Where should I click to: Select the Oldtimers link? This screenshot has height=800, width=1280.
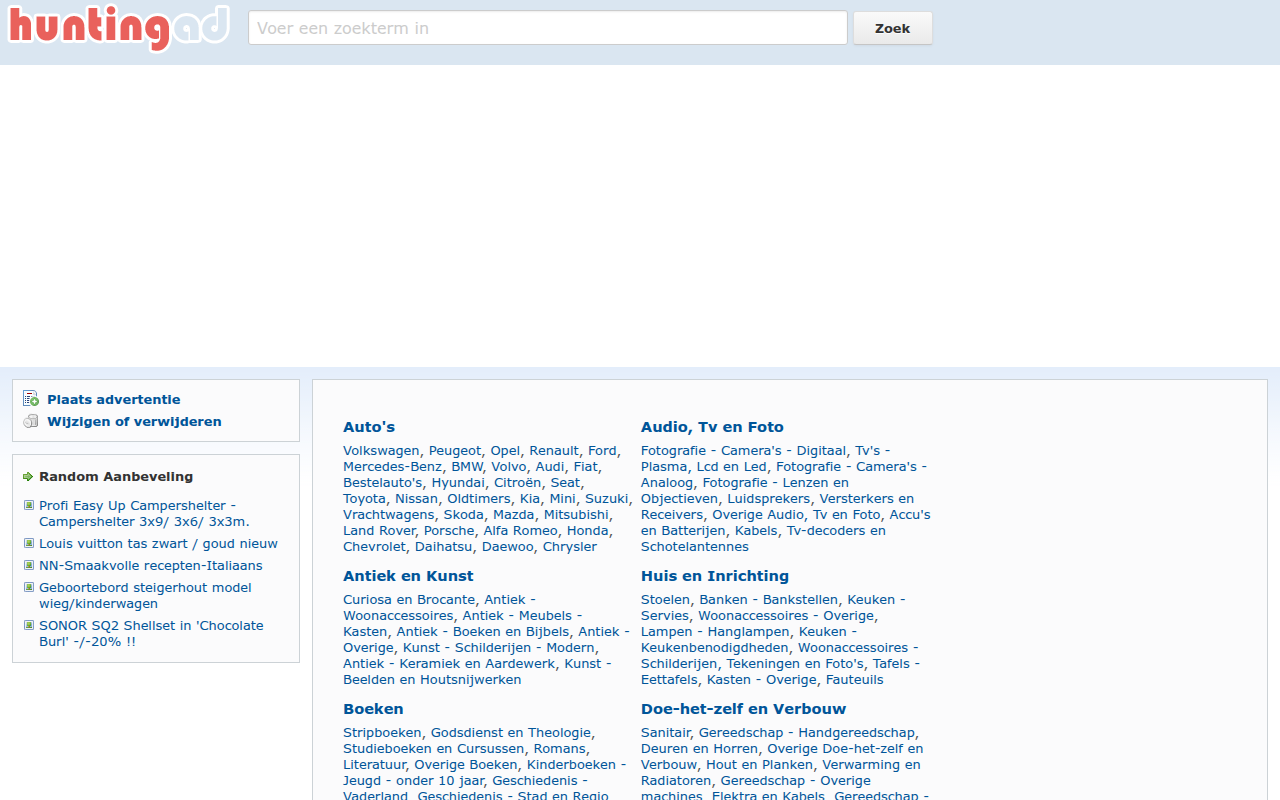[x=479, y=499]
